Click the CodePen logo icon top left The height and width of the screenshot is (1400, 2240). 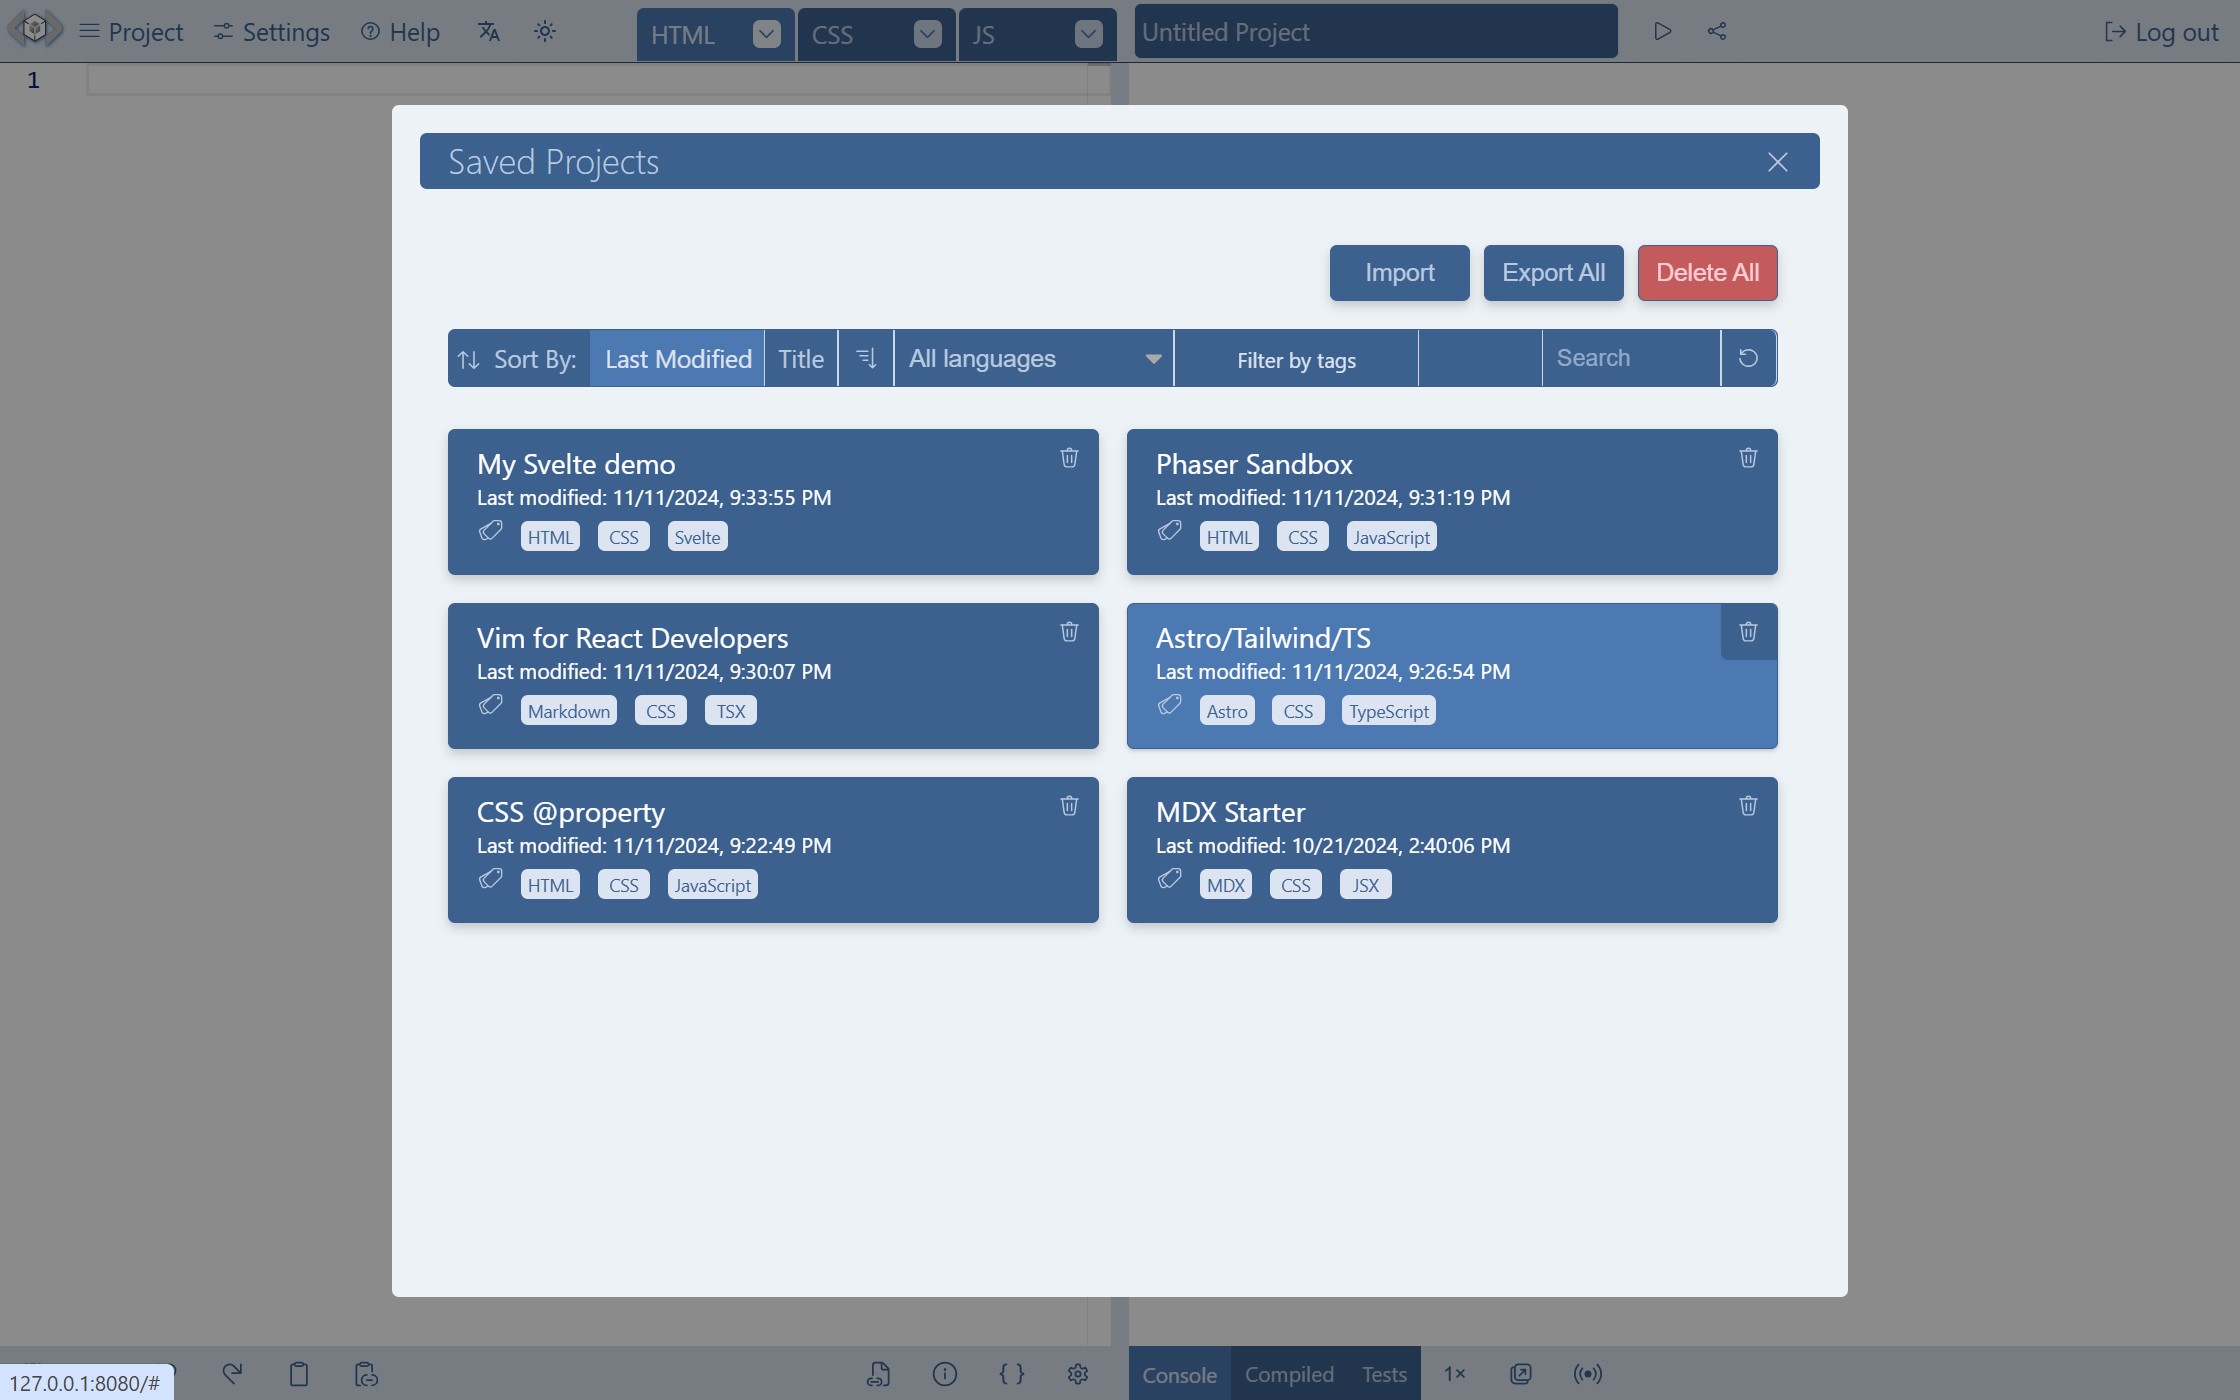(35, 31)
